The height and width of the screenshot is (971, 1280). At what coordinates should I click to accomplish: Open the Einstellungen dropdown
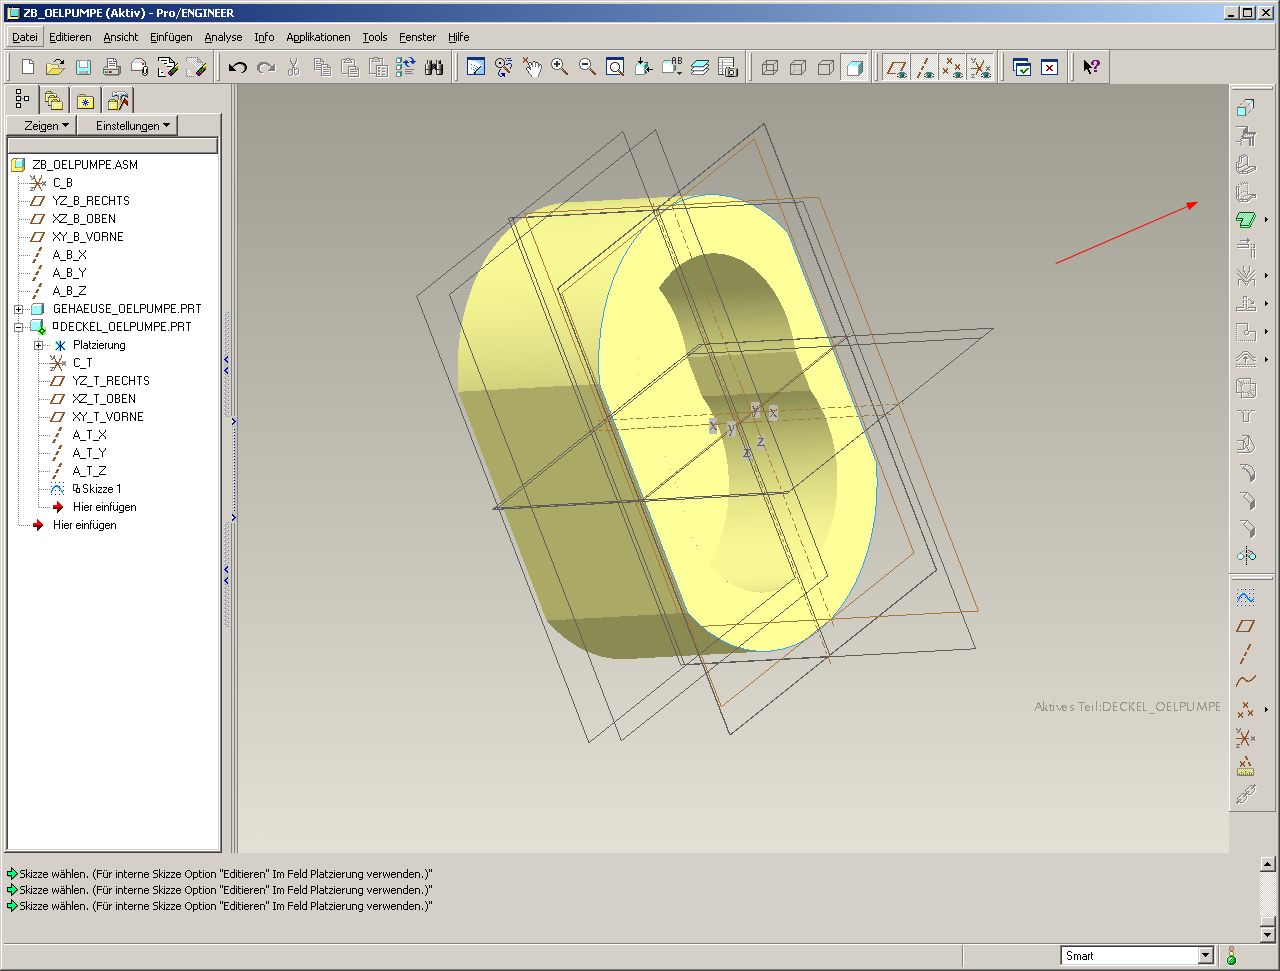(x=133, y=125)
